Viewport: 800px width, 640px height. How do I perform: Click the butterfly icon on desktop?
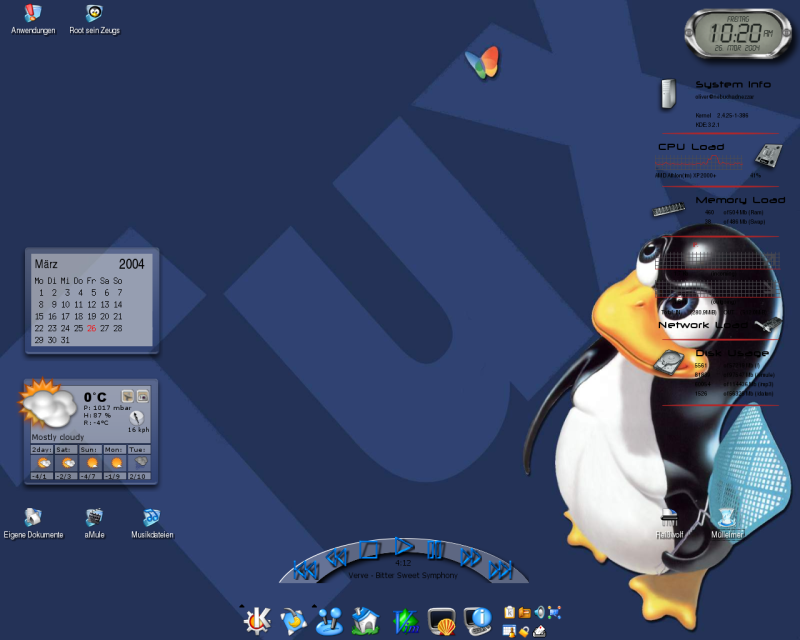pyautogui.click(x=482, y=62)
